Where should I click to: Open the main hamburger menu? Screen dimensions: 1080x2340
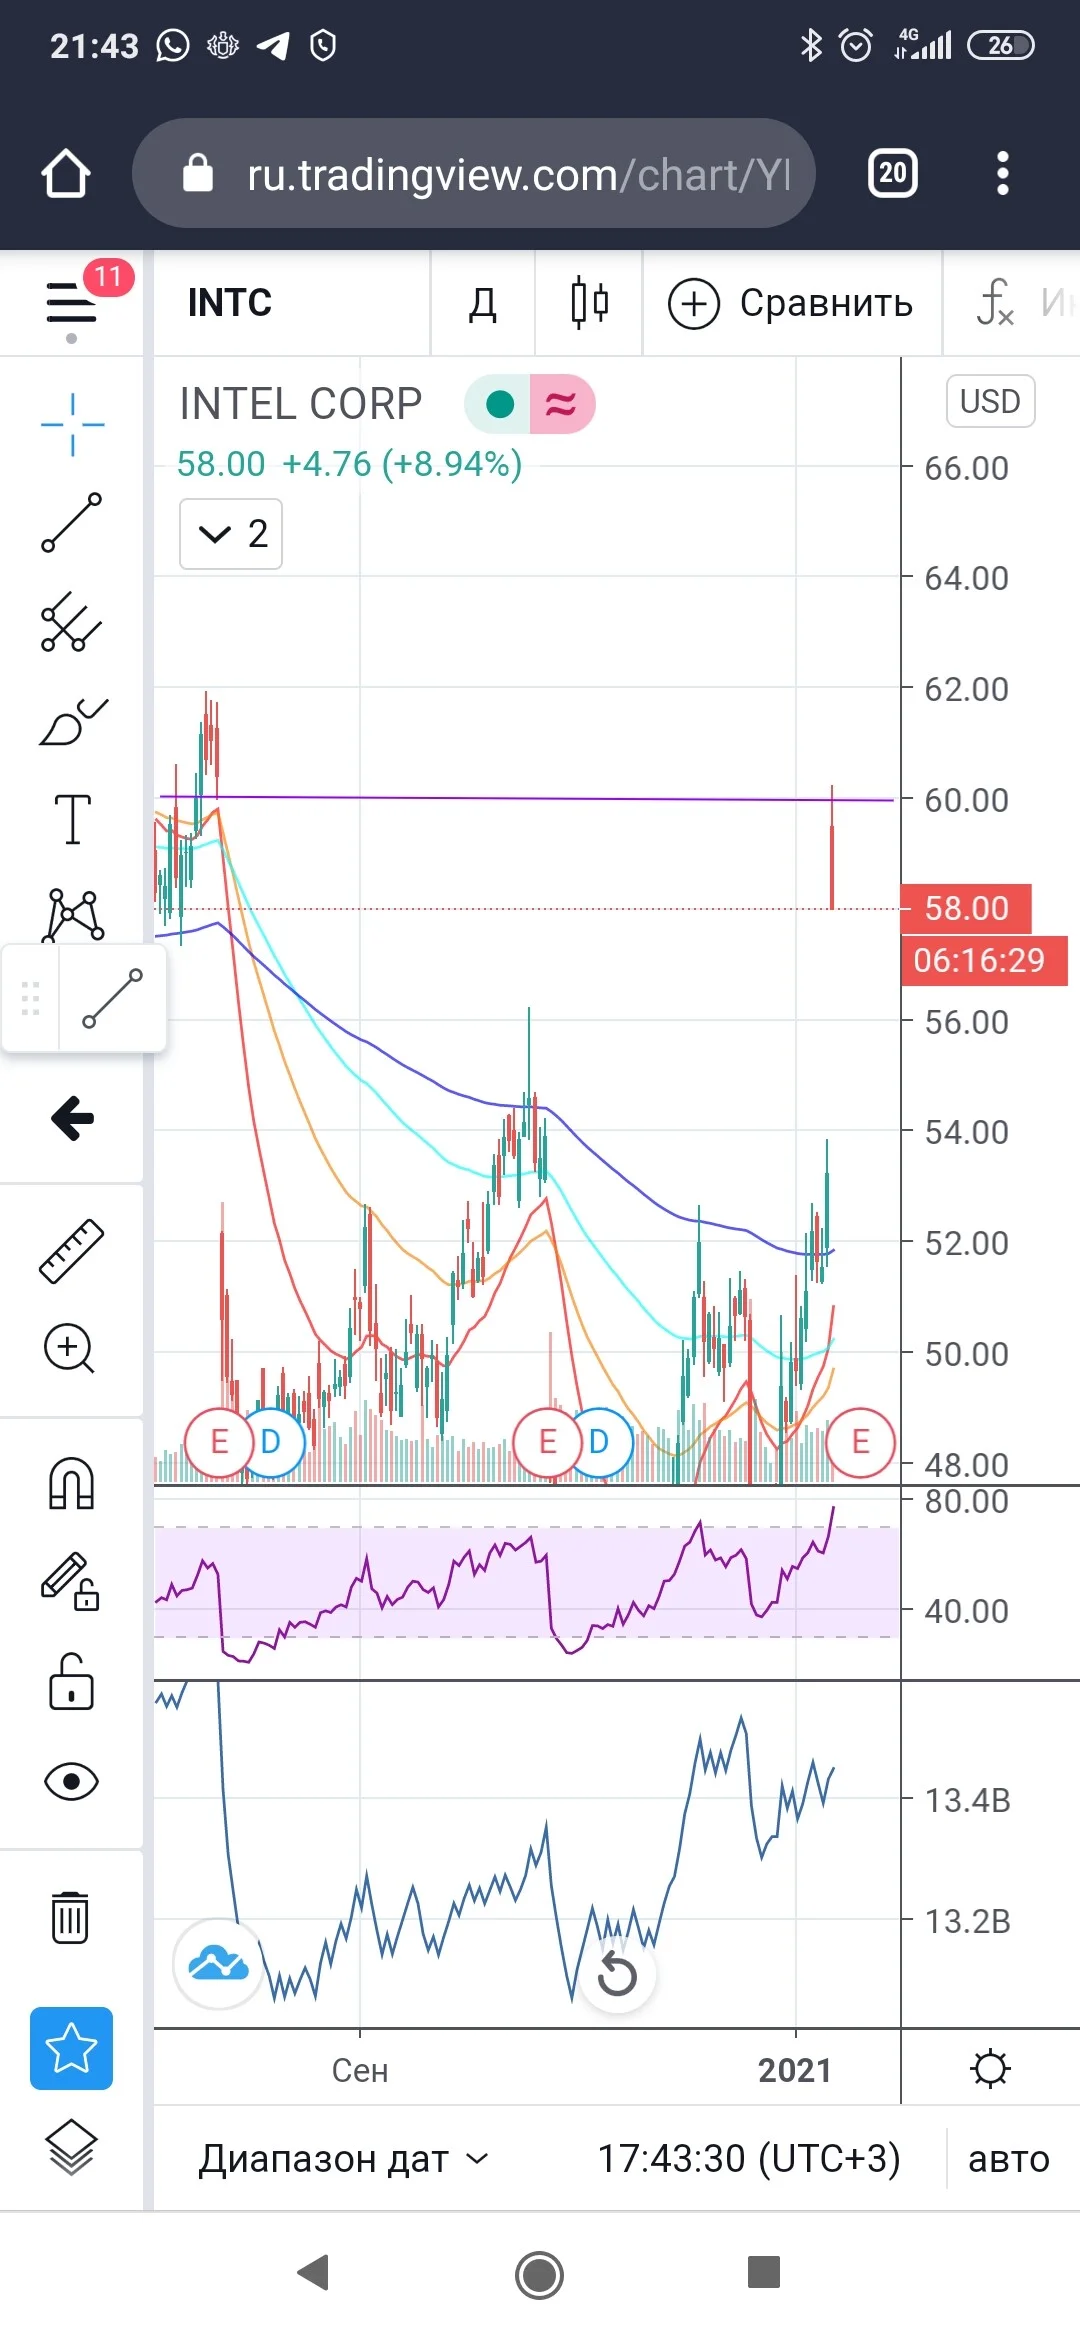pos(71,303)
